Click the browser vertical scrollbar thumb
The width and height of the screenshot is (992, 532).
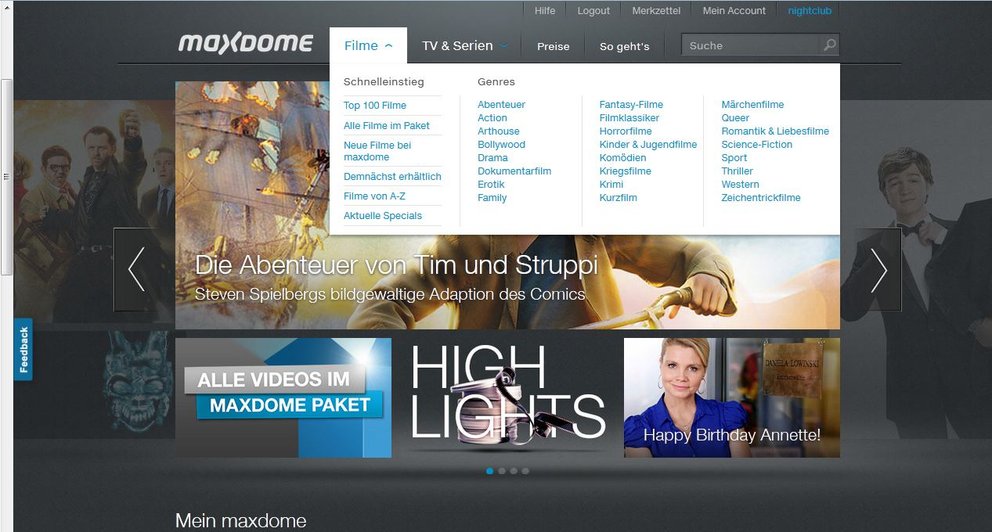[x=6, y=177]
